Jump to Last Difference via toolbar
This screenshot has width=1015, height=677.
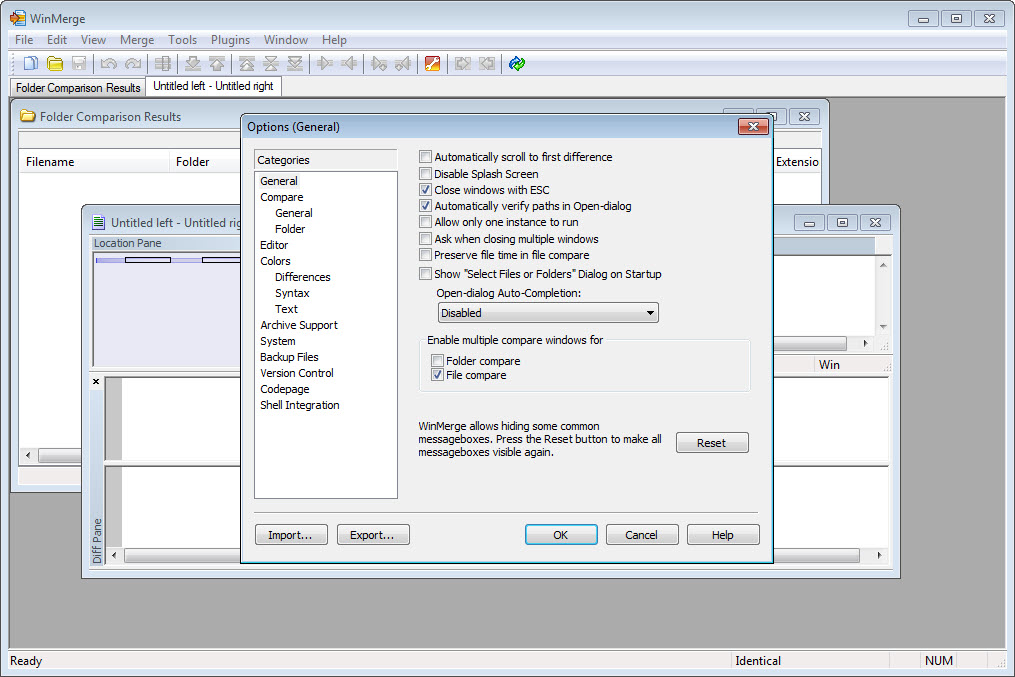coord(295,63)
